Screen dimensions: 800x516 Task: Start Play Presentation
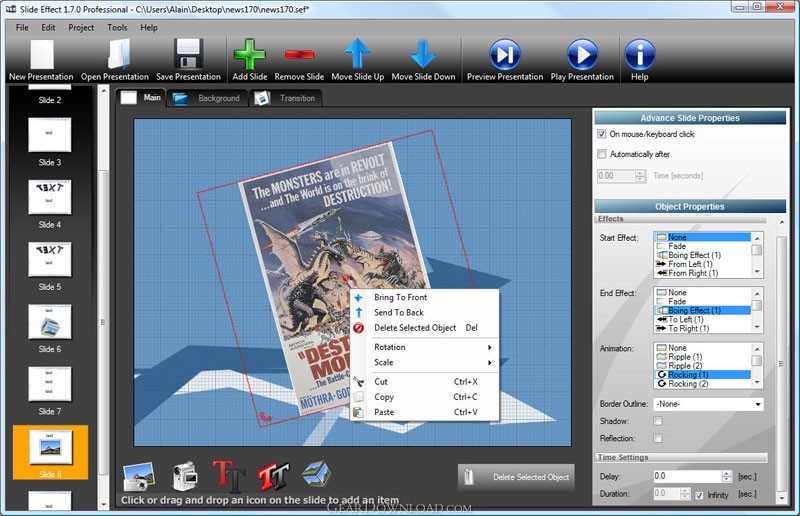(x=582, y=54)
